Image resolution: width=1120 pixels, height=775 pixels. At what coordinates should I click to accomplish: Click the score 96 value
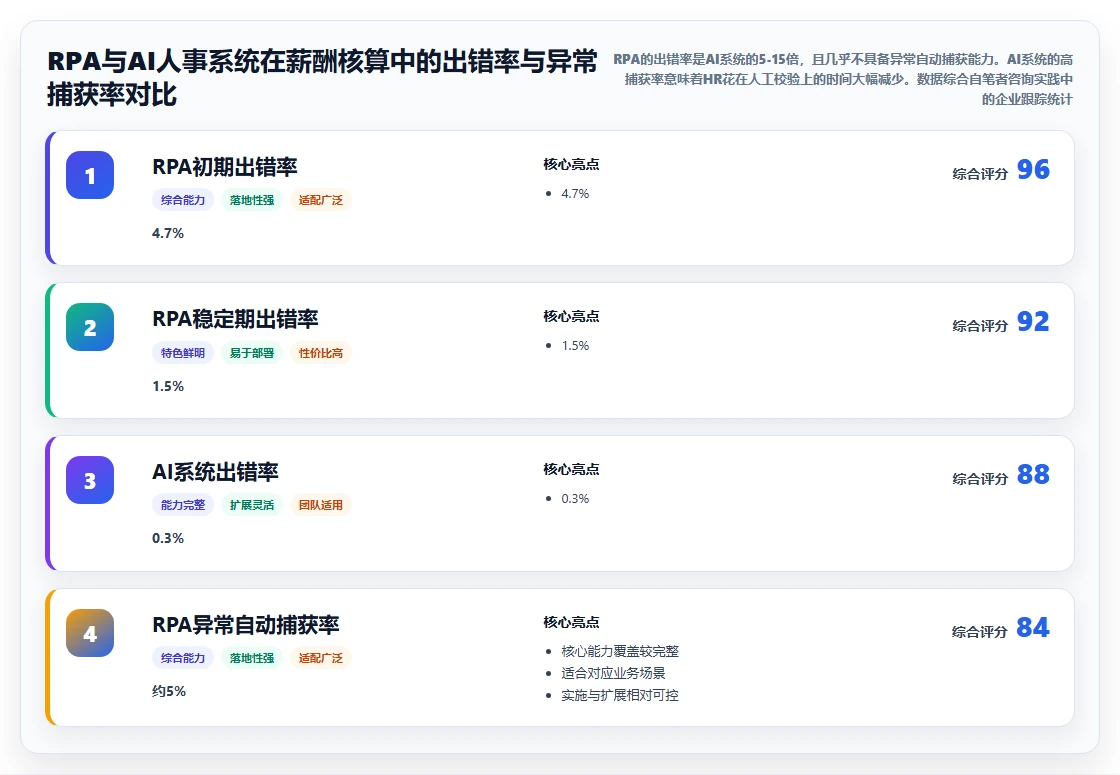pos(1033,169)
